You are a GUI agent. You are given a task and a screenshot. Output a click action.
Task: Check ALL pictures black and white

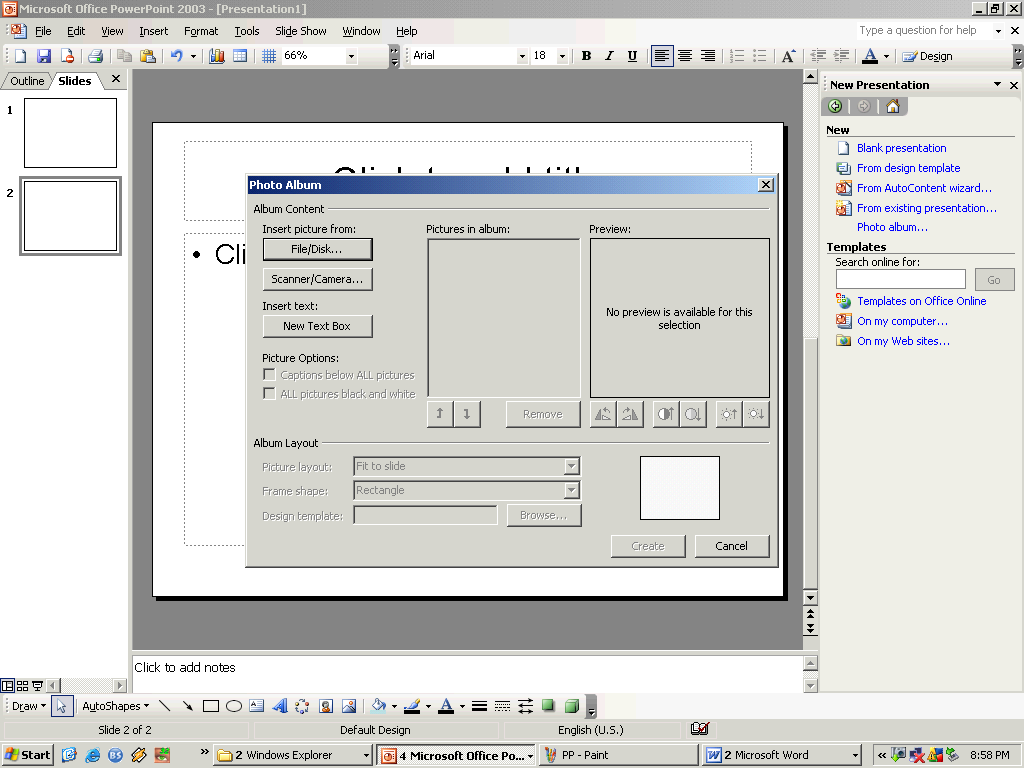[269, 393]
